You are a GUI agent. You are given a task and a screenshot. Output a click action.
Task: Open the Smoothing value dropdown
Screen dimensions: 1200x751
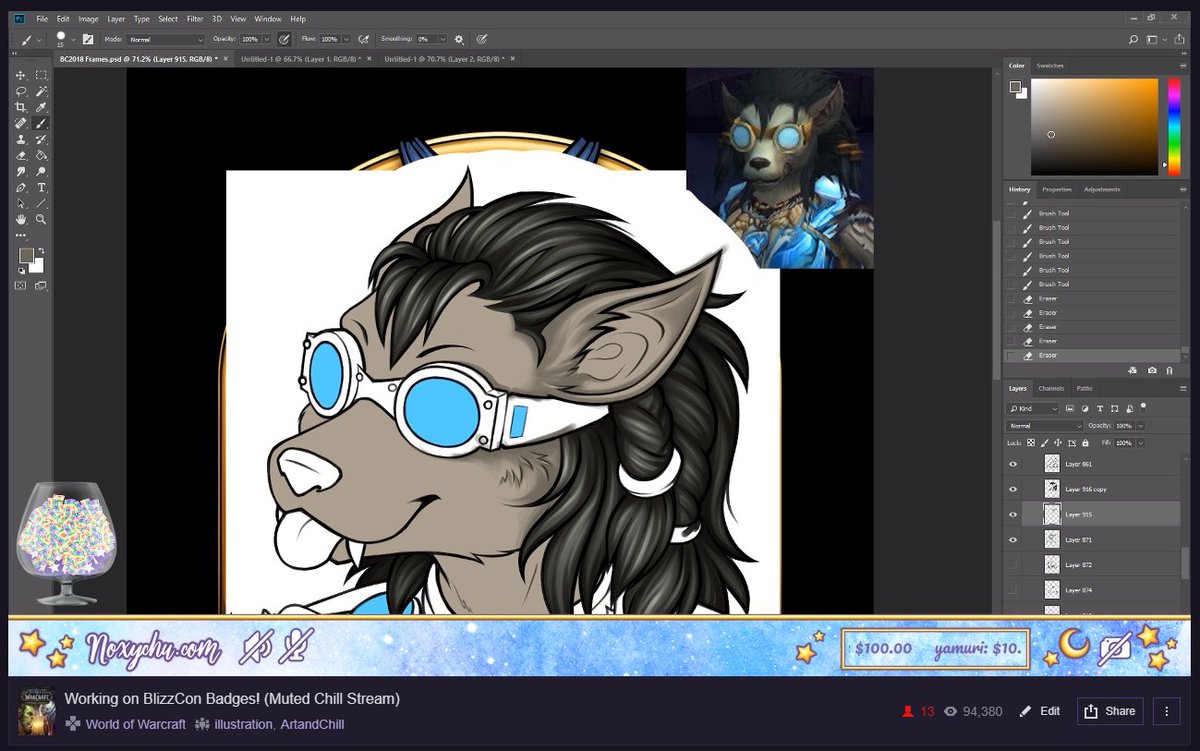click(441, 39)
